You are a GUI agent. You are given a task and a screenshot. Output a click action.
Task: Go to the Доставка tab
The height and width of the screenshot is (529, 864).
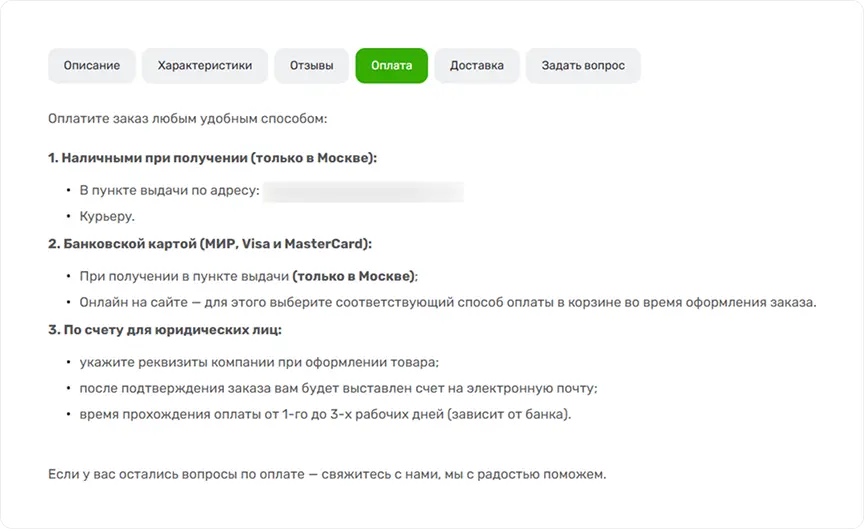tap(477, 66)
